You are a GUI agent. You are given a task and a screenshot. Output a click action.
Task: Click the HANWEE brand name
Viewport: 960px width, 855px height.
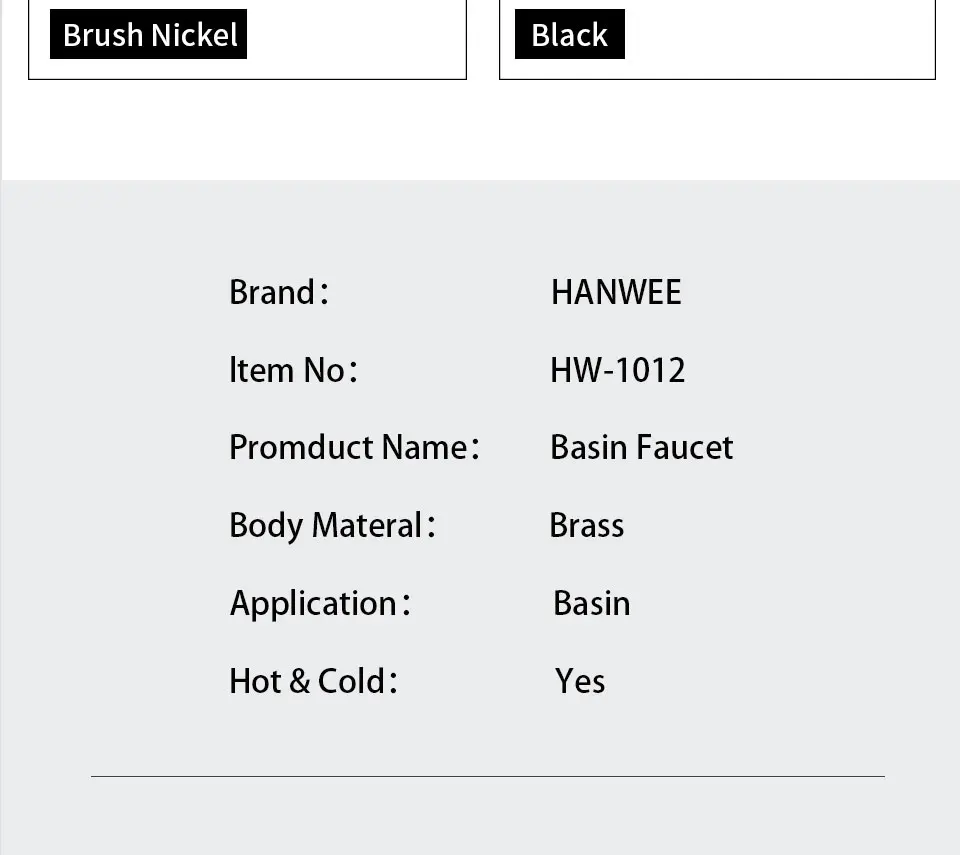point(616,292)
